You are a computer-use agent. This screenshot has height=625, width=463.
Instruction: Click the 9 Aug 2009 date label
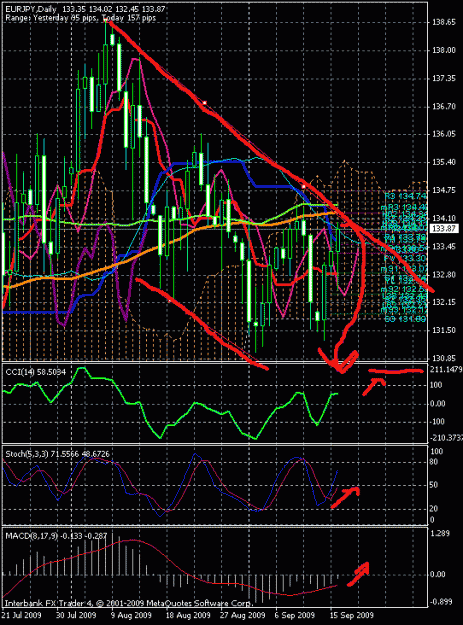(131, 615)
